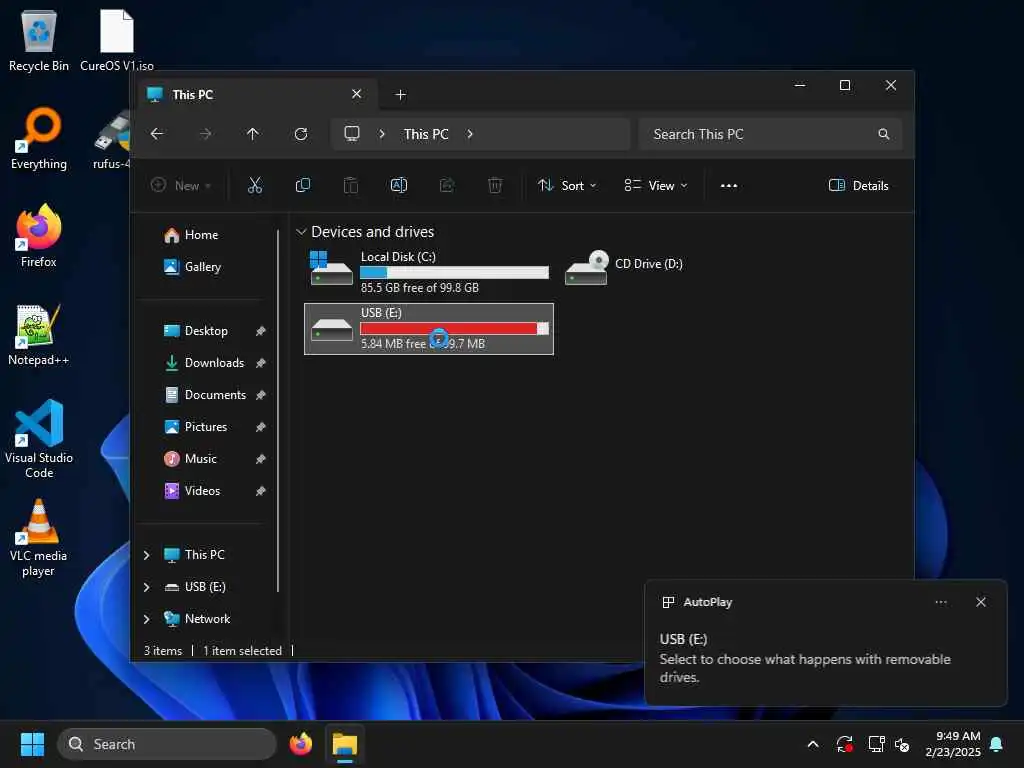
Task: Expand Network in the navigation tree
Action: pos(146,619)
